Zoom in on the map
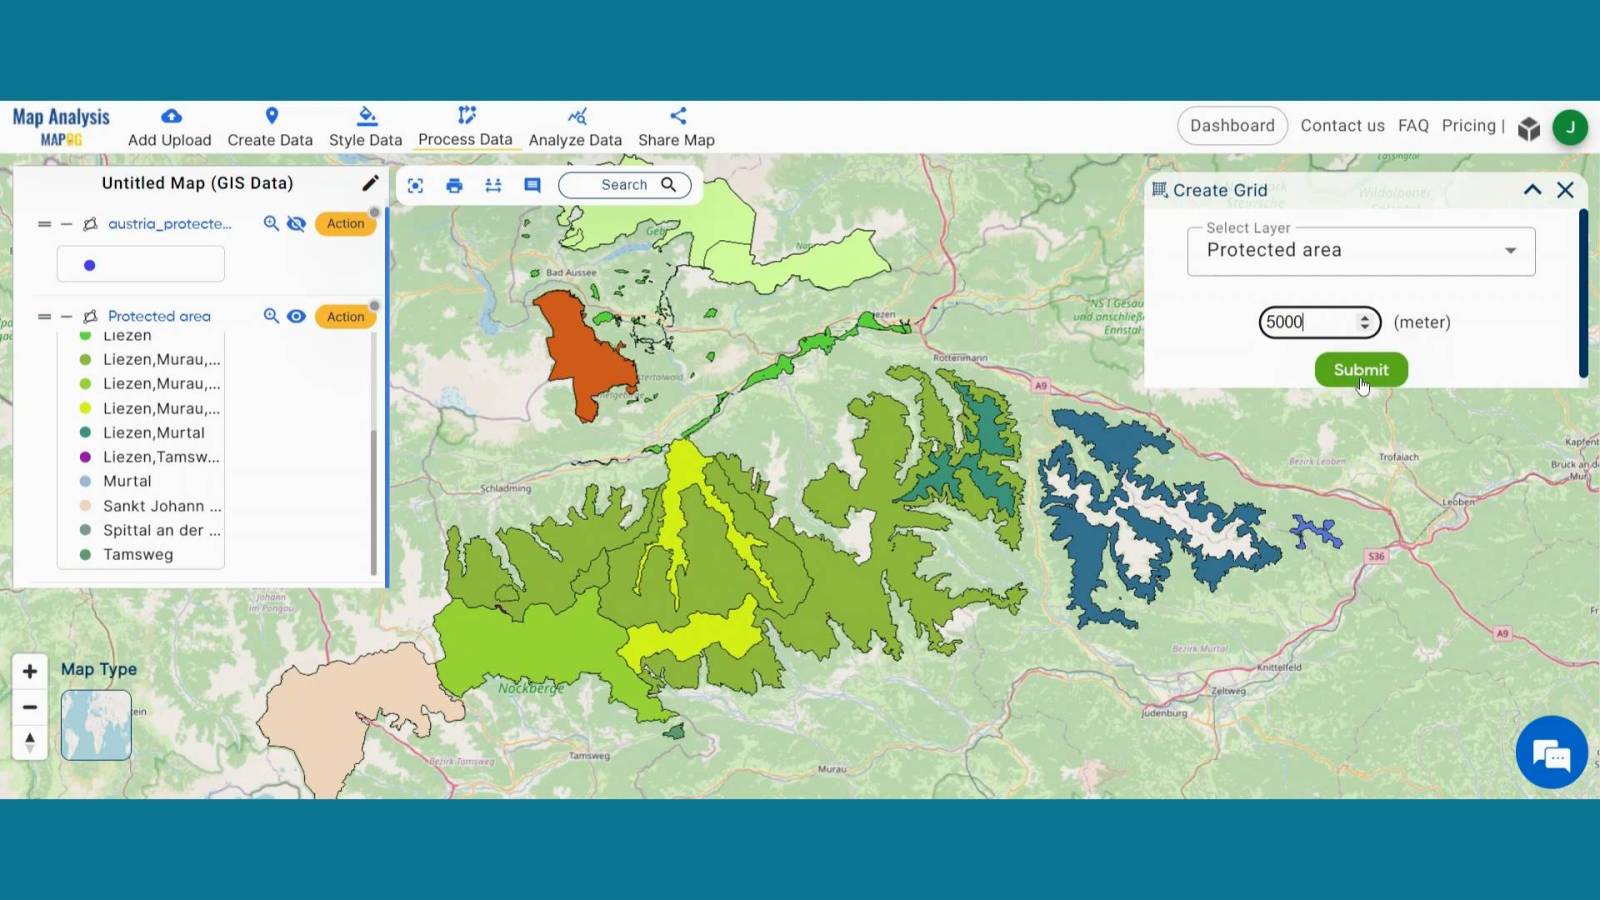Screen dimensions: 1600x900 click(30, 671)
